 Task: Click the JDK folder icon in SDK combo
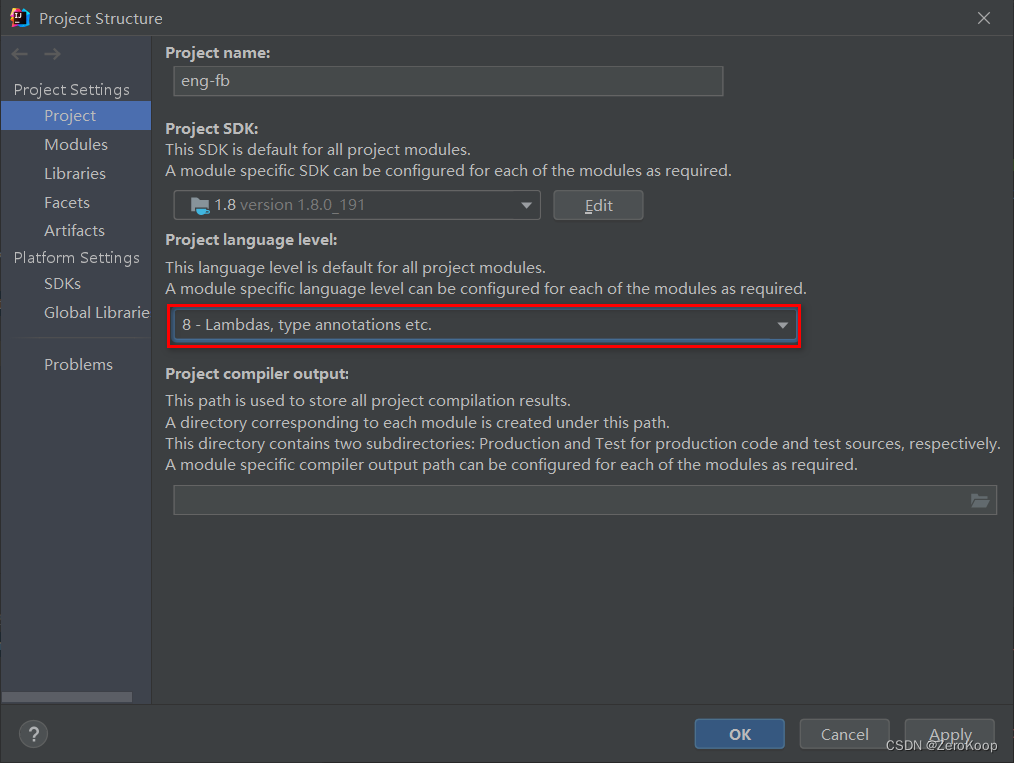(200, 206)
